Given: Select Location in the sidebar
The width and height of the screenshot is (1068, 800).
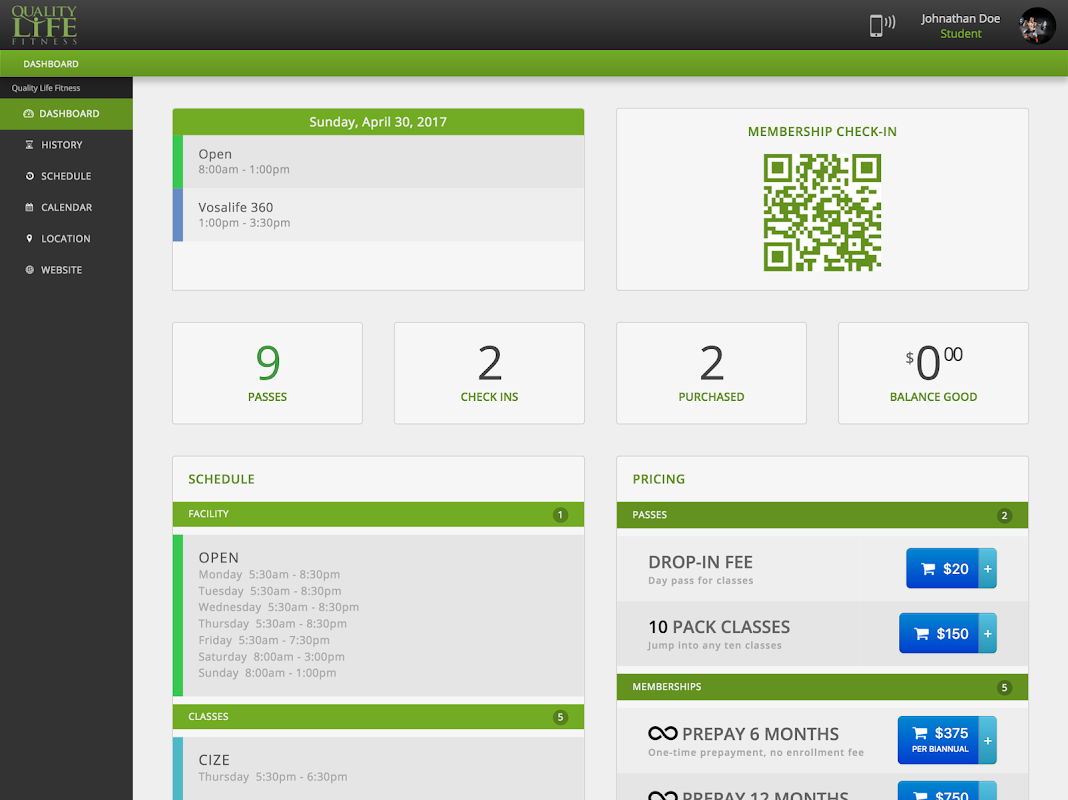Looking at the screenshot, I should coord(65,239).
